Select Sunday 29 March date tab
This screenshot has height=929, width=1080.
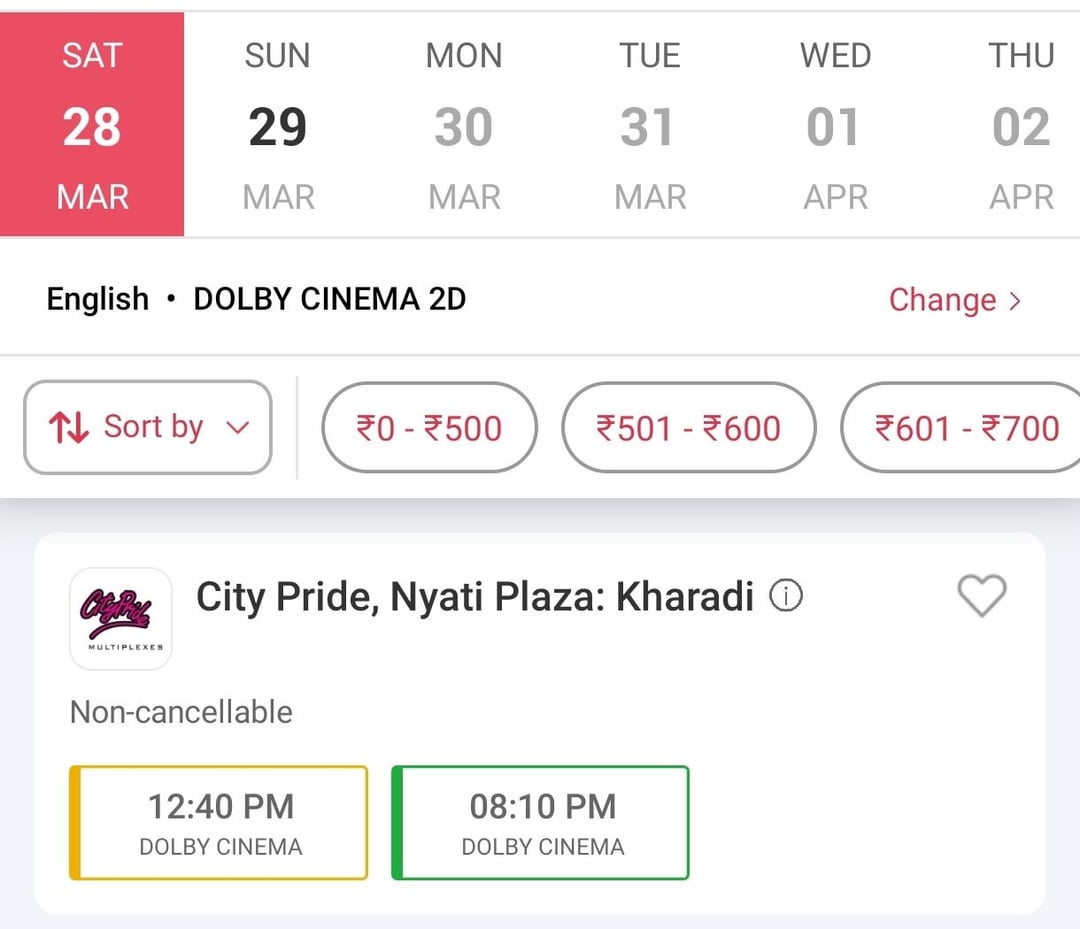click(x=278, y=125)
